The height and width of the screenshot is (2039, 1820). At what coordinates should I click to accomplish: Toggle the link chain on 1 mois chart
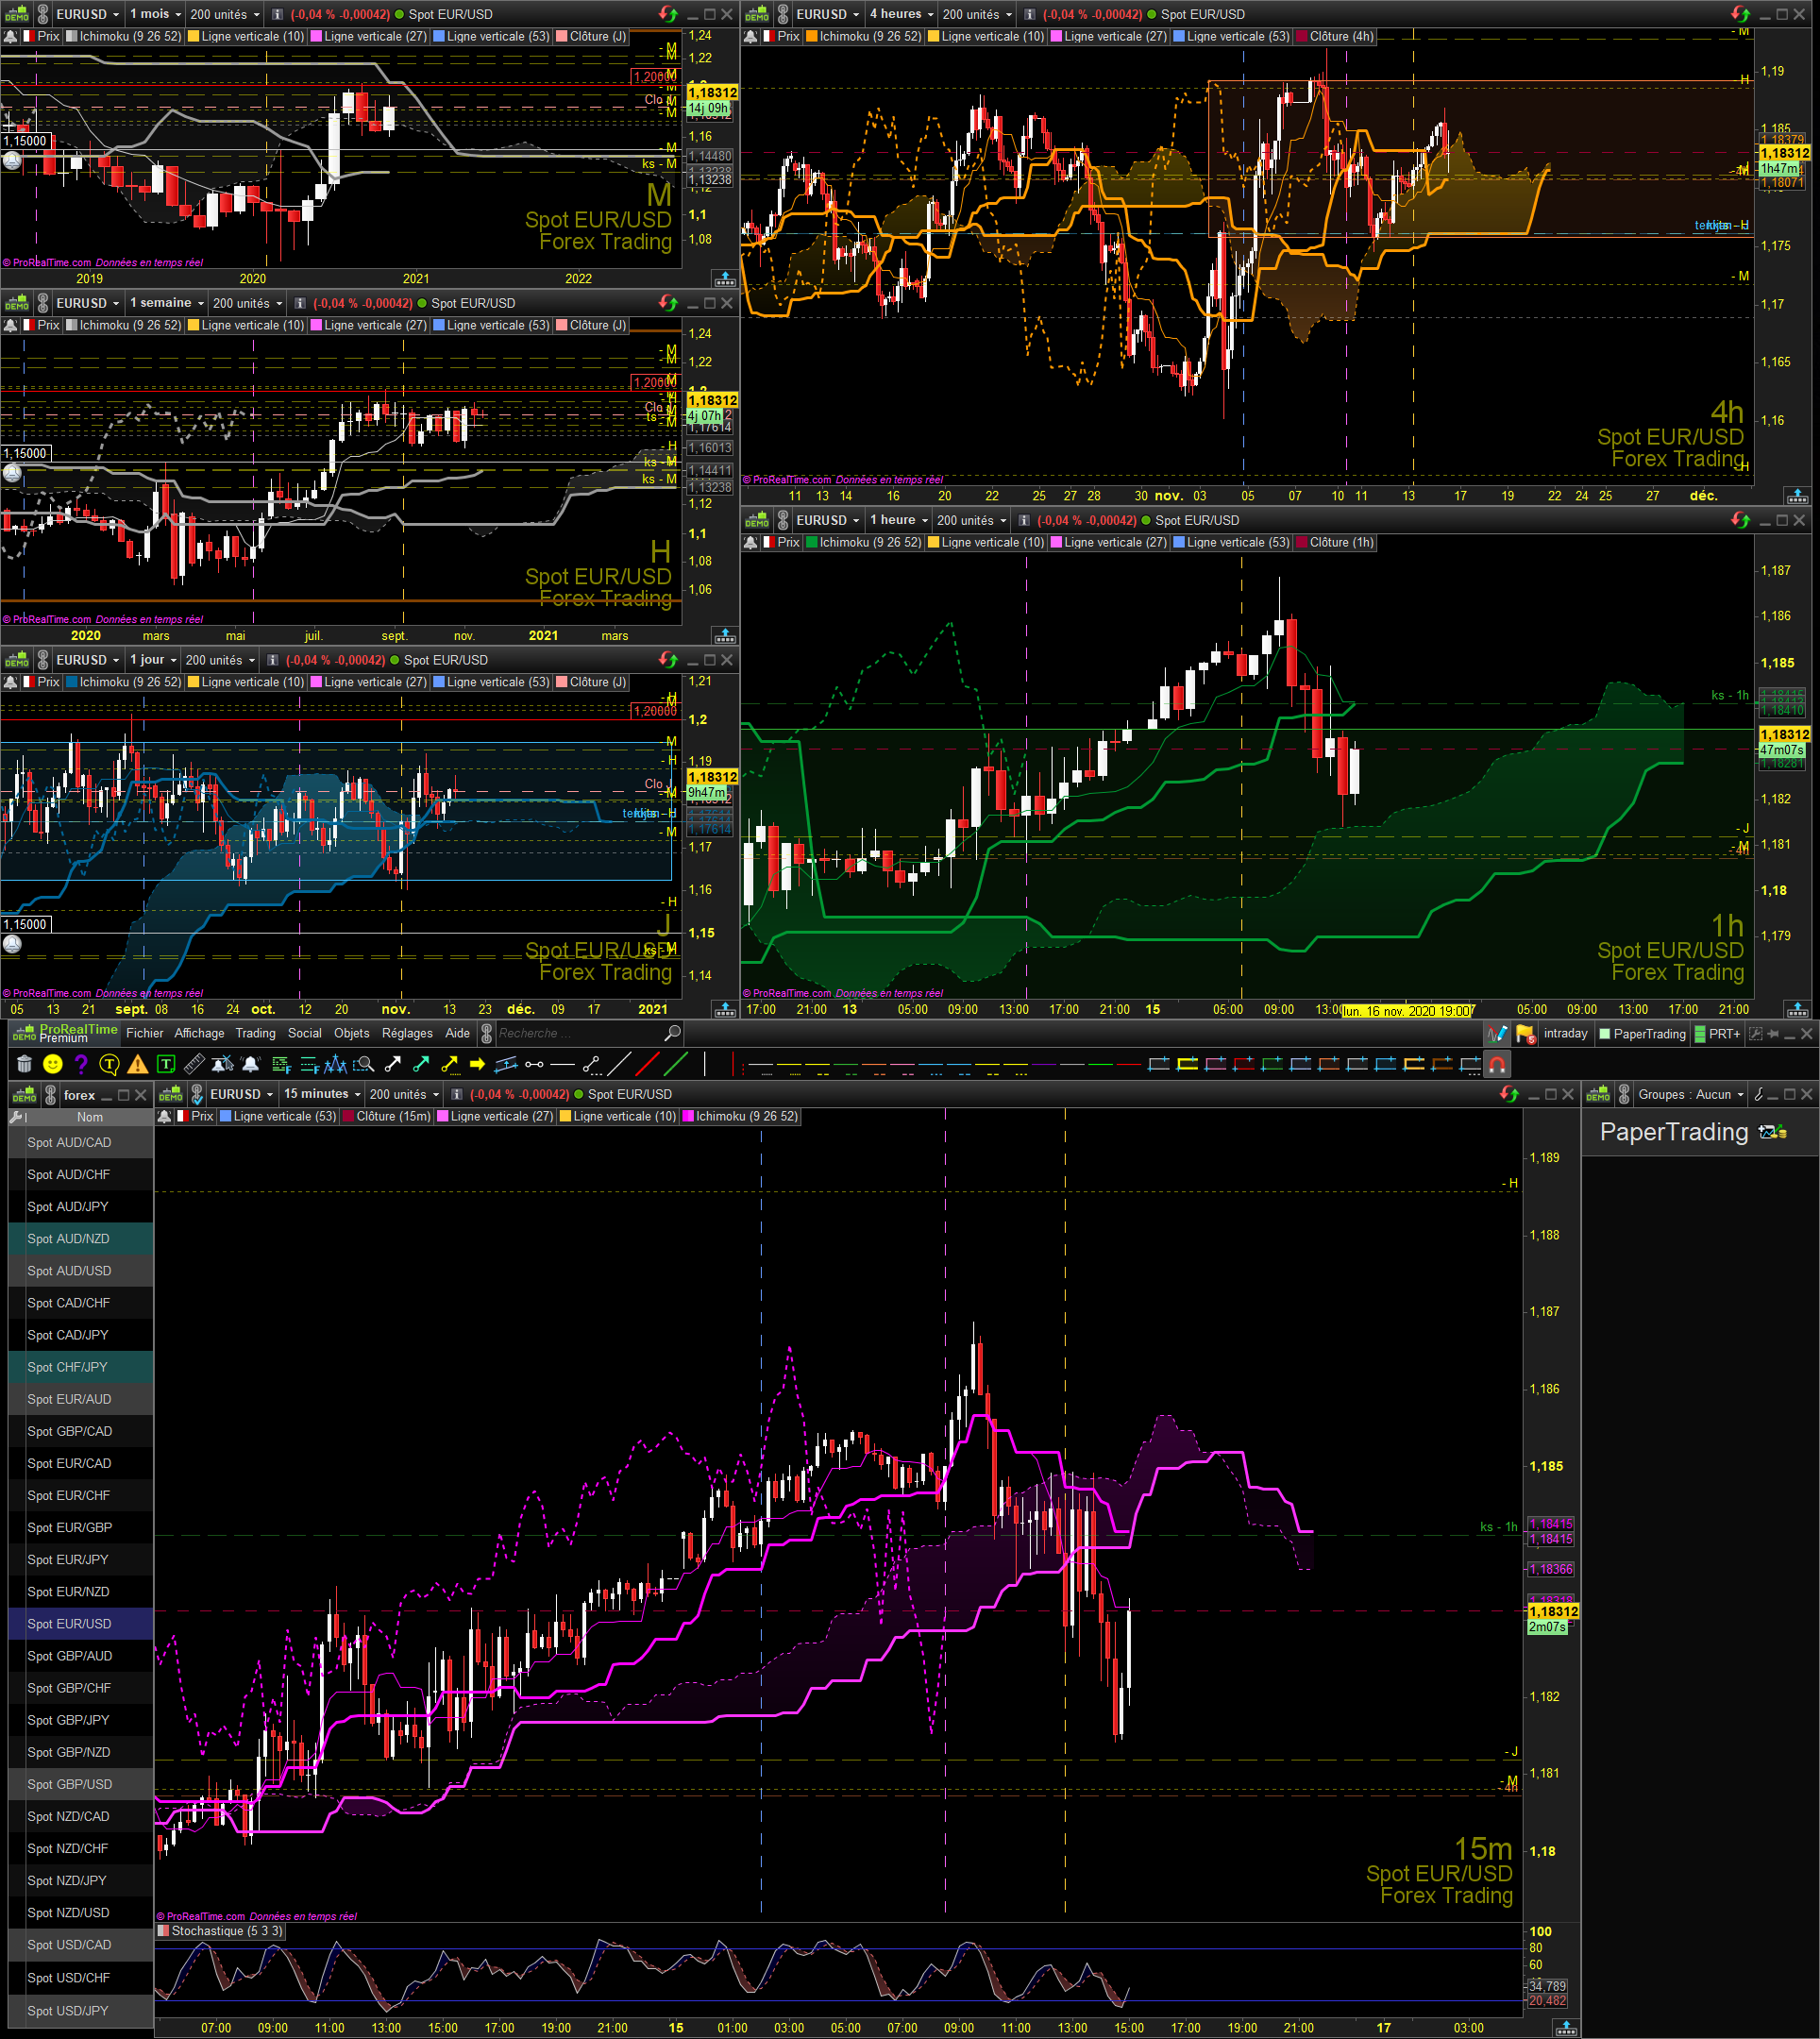pos(43,14)
